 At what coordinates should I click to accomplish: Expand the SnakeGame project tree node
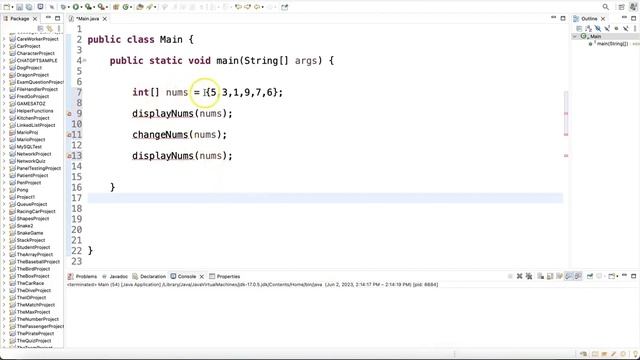click(4, 233)
